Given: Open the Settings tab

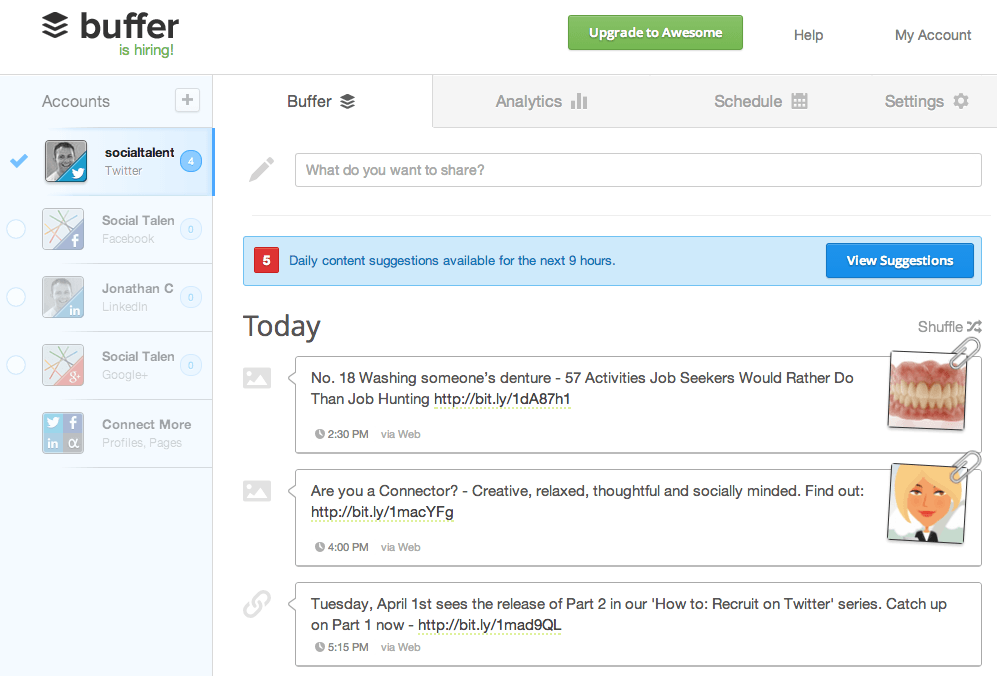Looking at the screenshot, I should (x=926, y=101).
